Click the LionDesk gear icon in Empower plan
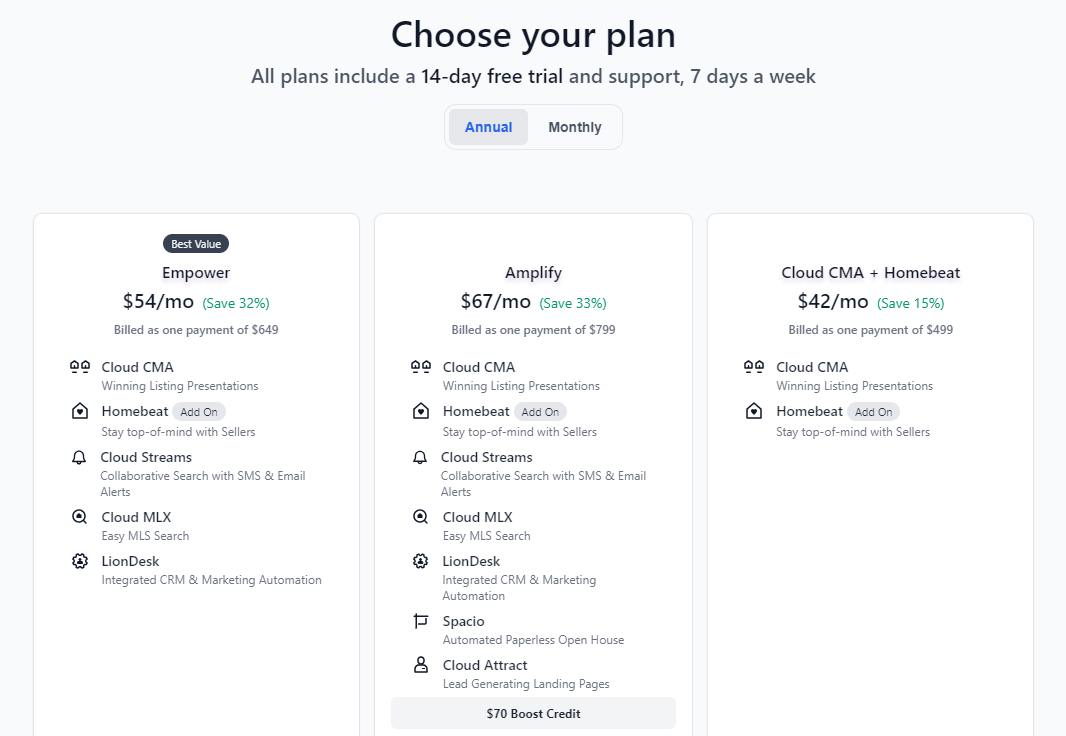Screen dimensions: 1066x736 tap(80, 562)
